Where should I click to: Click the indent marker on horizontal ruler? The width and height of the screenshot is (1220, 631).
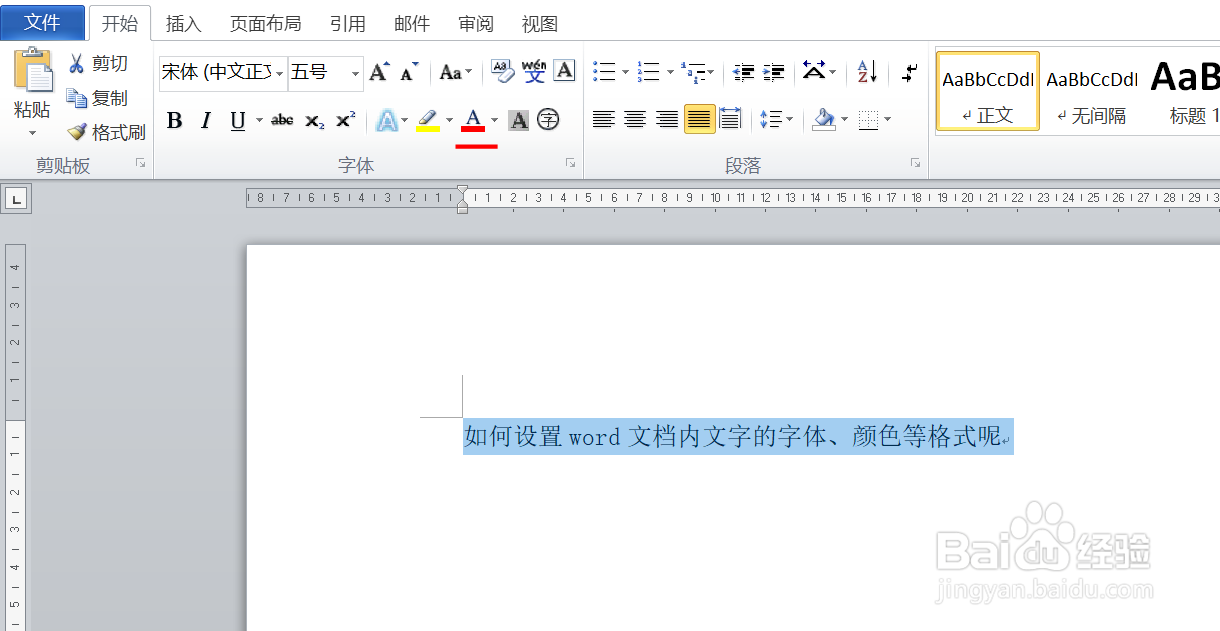click(462, 198)
